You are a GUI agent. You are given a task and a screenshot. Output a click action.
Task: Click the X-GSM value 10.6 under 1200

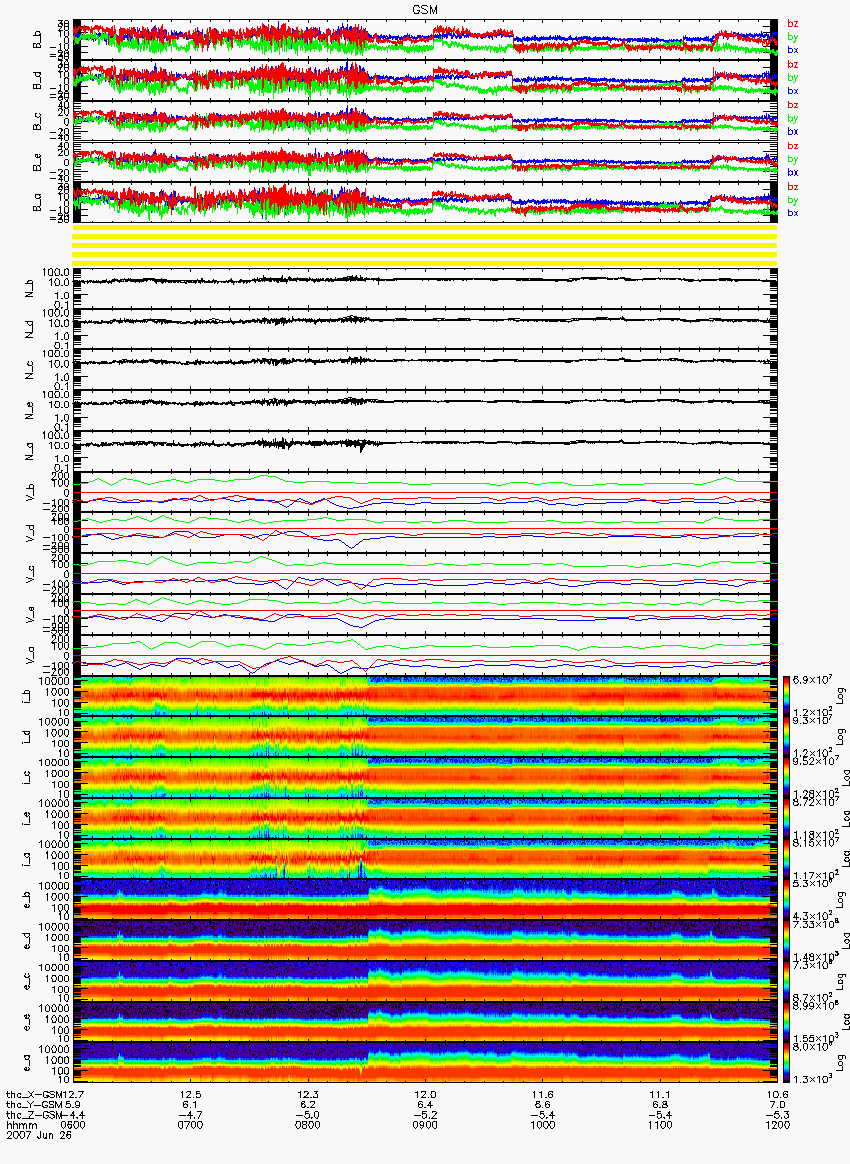(778, 1094)
